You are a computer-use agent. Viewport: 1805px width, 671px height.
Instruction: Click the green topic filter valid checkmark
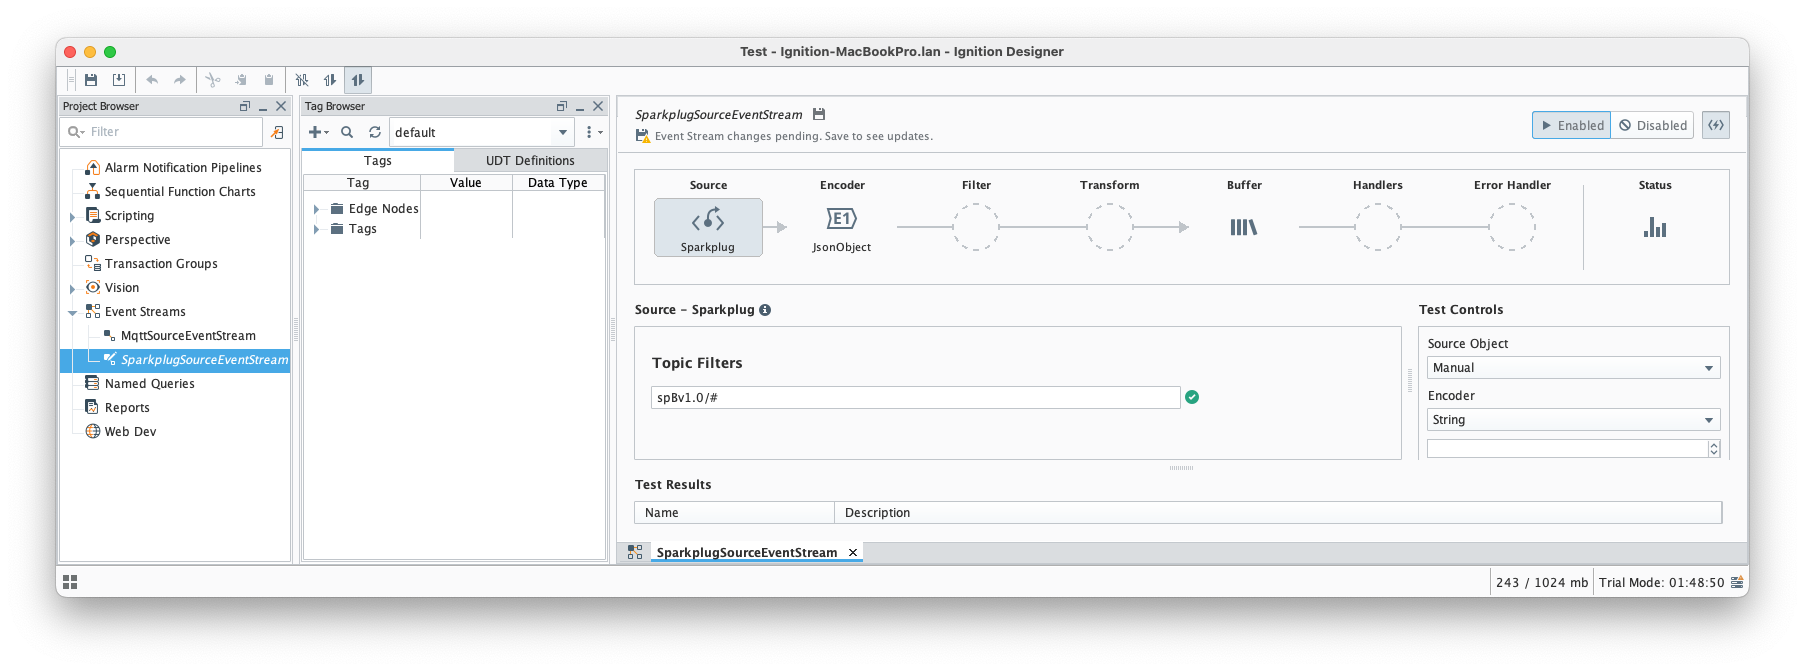(1192, 397)
